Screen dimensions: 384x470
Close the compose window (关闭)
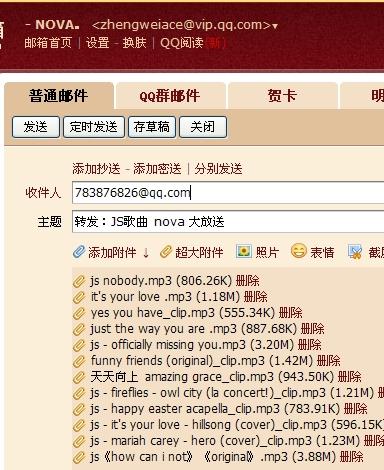click(203, 127)
